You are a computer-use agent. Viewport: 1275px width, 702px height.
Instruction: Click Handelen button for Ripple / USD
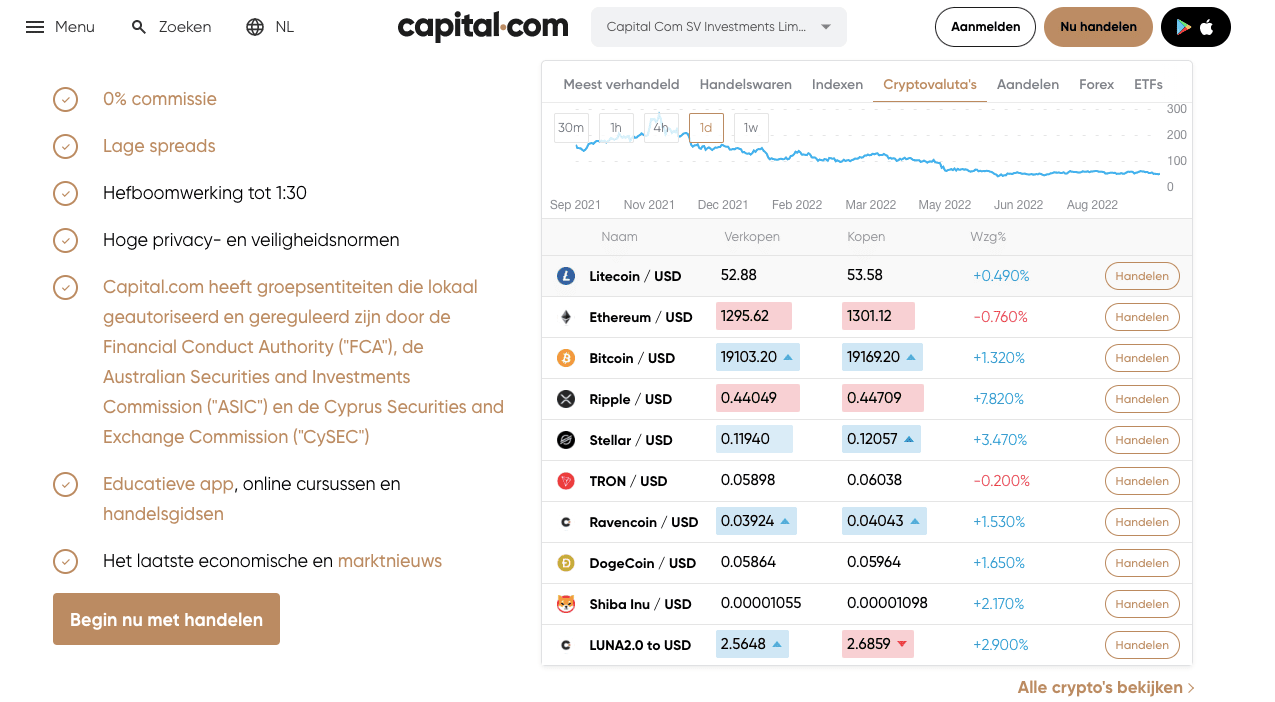[1142, 399]
